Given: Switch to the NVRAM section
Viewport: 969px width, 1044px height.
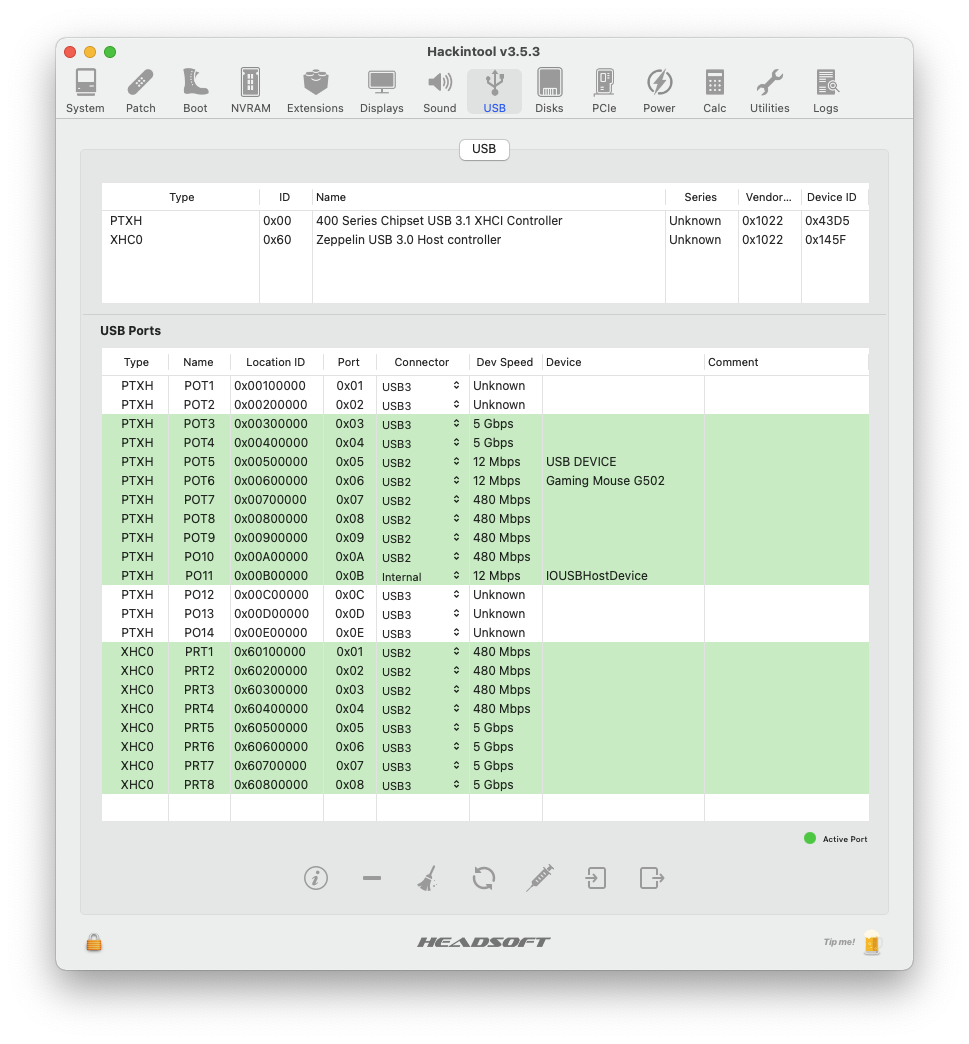Looking at the screenshot, I should coord(250,91).
